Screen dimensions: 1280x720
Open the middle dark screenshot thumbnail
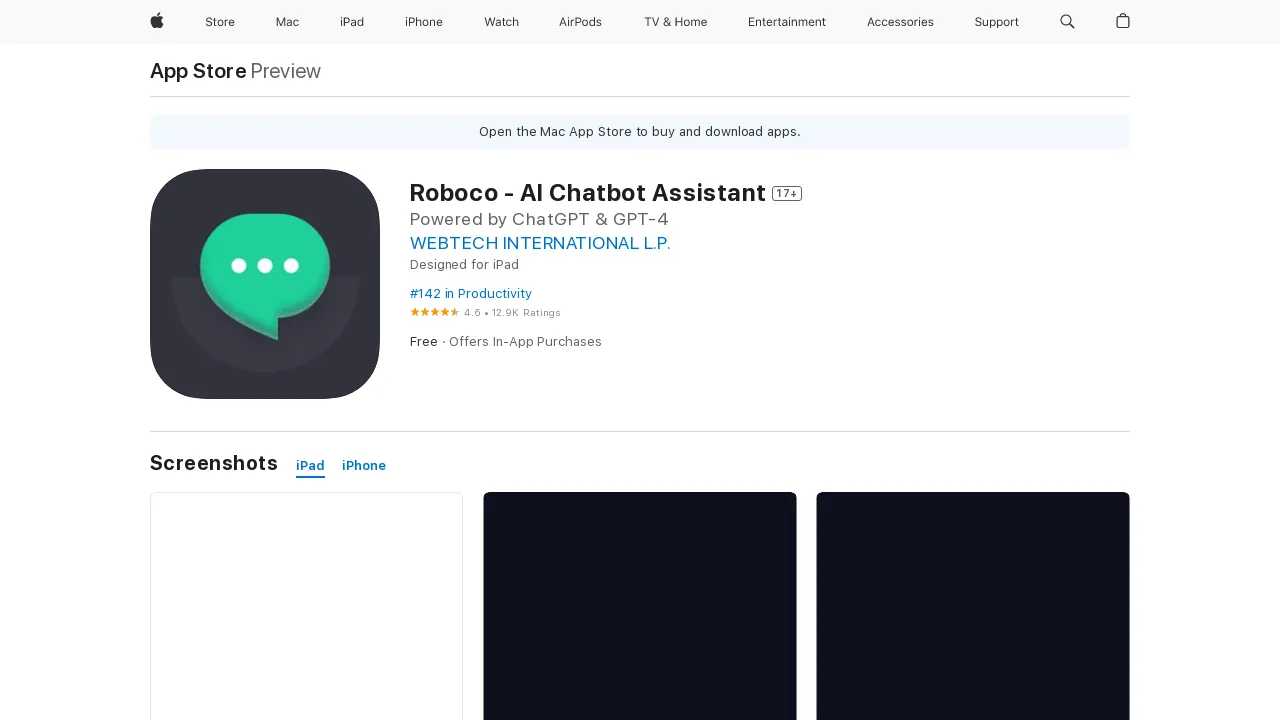[x=640, y=606]
